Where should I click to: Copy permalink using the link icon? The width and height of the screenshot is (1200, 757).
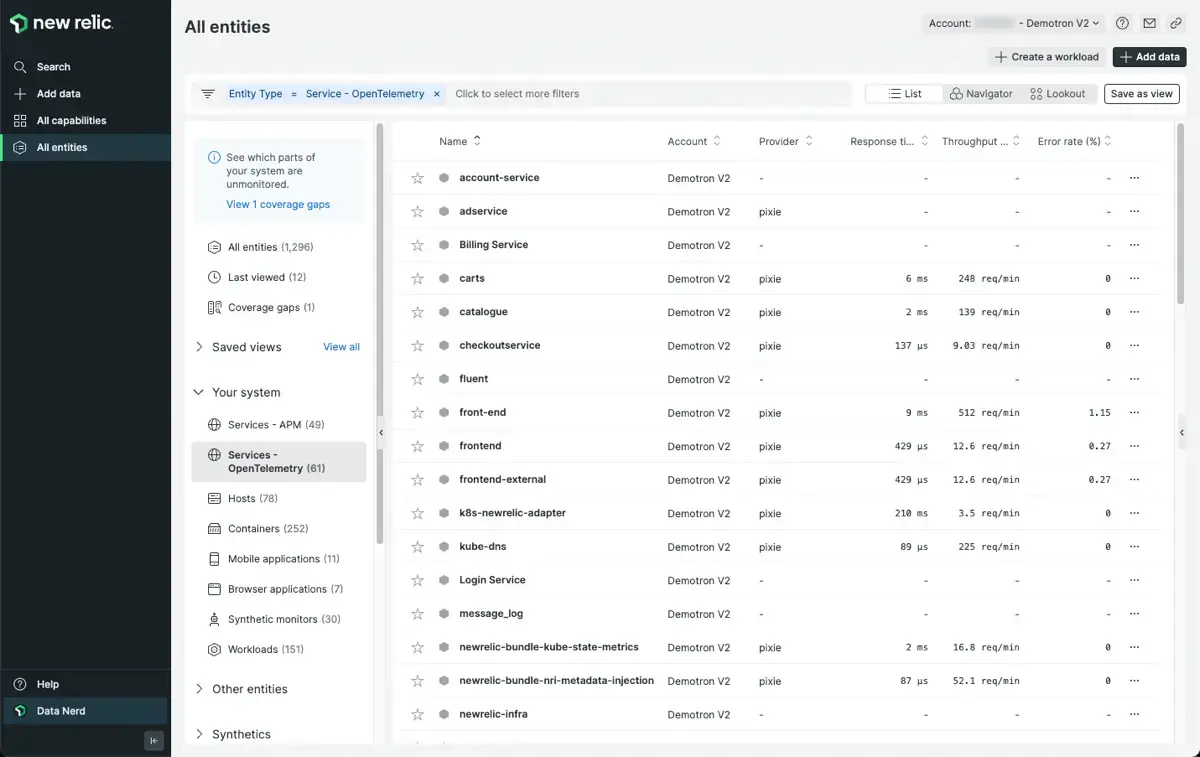[x=1176, y=23]
